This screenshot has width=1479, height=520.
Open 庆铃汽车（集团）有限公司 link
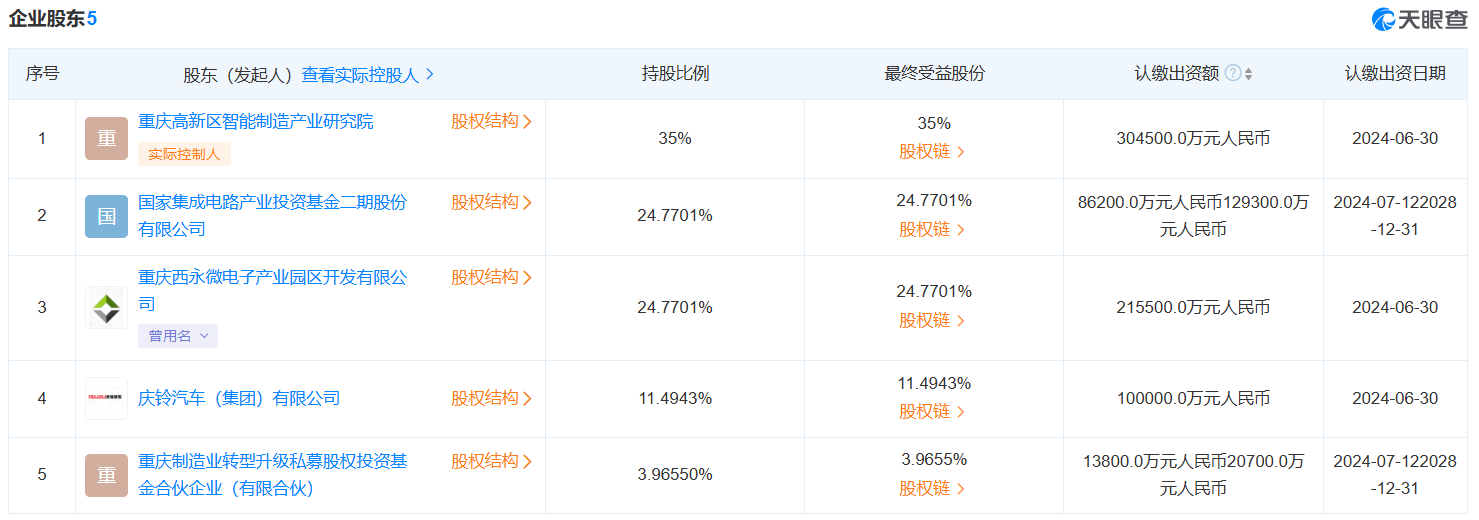pyautogui.click(x=239, y=398)
